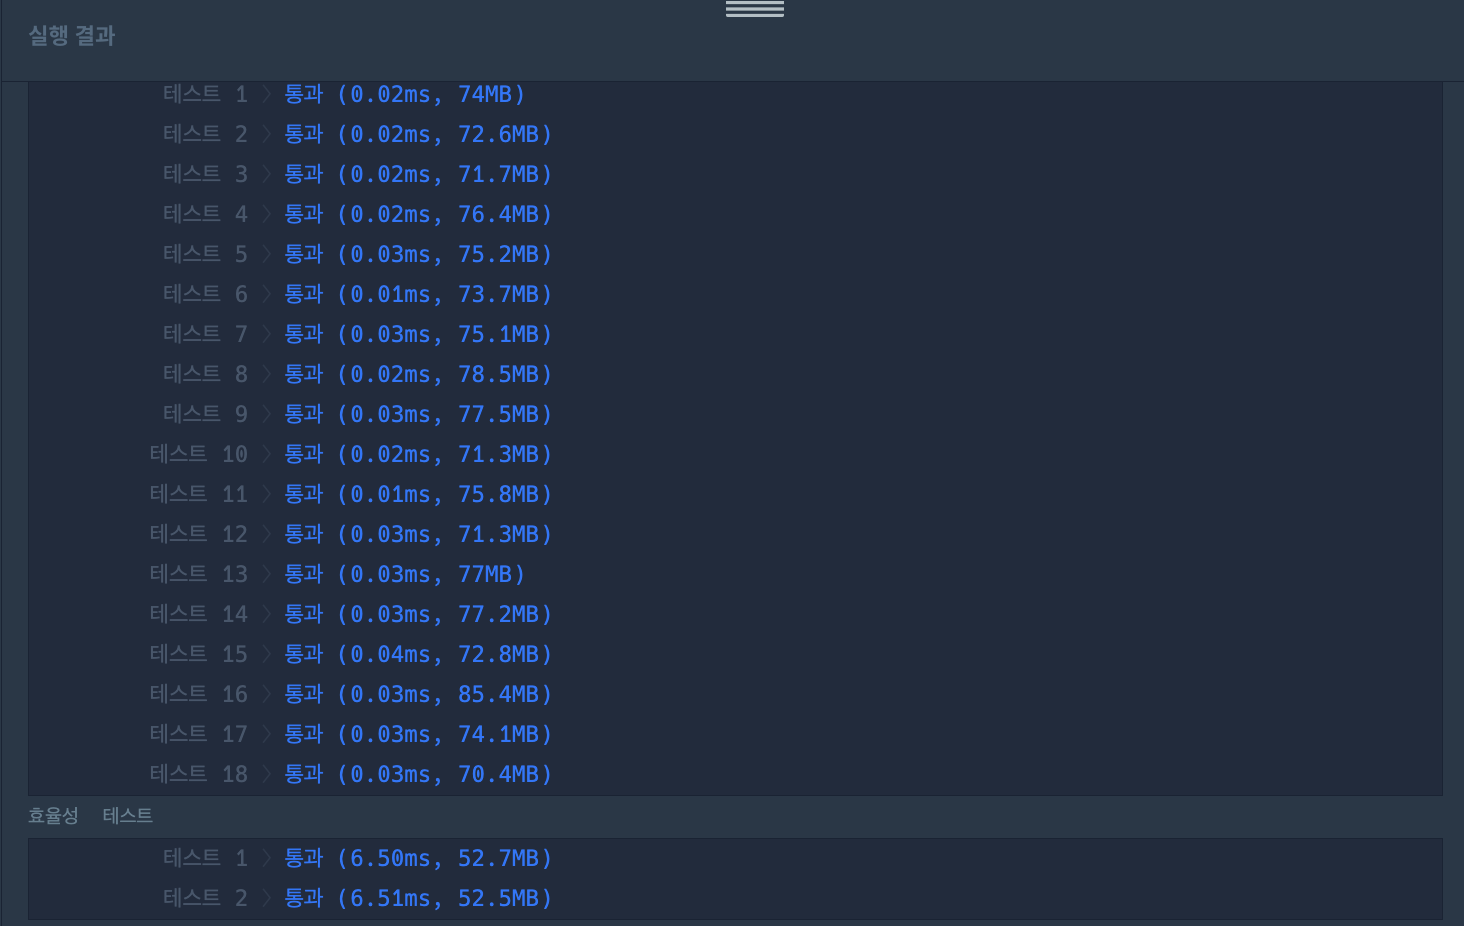Select the 테스트 12 label
This screenshot has width=1464, height=926.
tap(198, 534)
